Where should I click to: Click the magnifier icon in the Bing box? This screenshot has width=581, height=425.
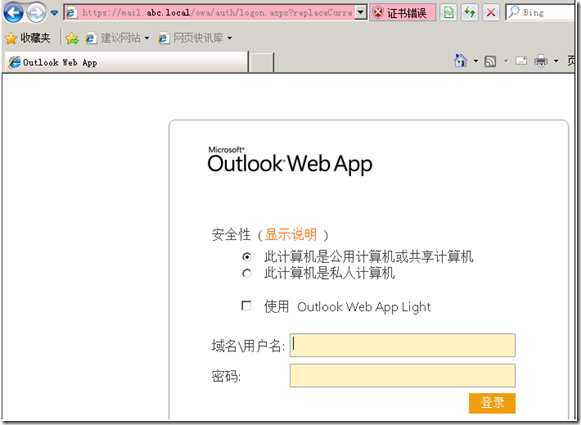point(514,12)
